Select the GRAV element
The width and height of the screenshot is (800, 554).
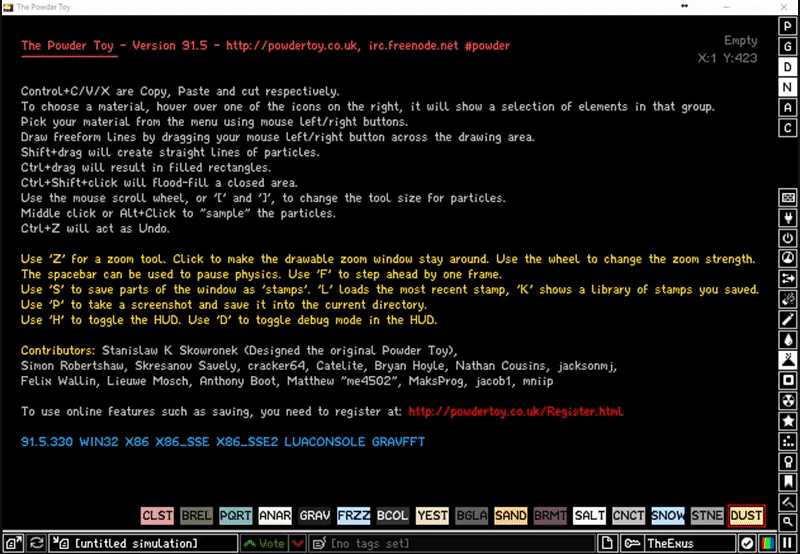pyautogui.click(x=314, y=516)
